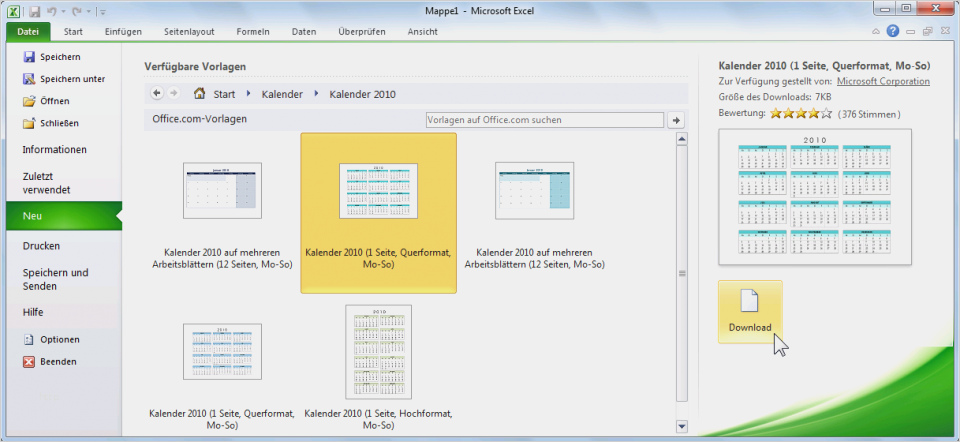Switch to the Ansicht ribbon tab
Viewport: 960px width, 442px height.
tap(422, 32)
